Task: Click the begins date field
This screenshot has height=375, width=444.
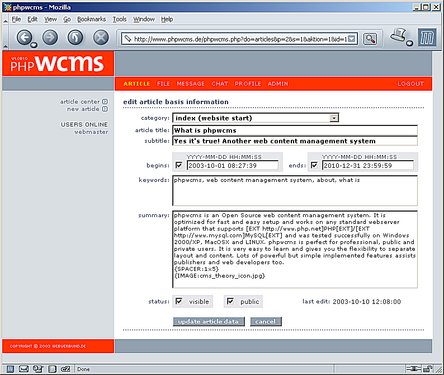Action: (233, 165)
